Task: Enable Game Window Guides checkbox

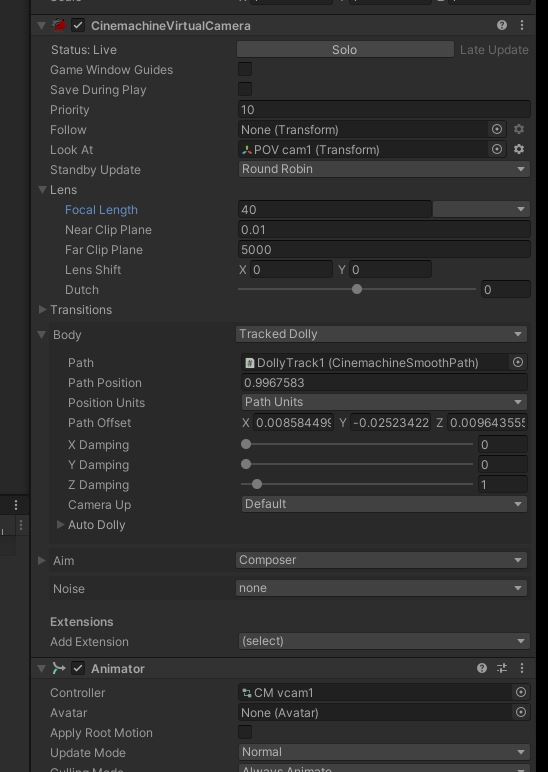Action: tap(245, 69)
